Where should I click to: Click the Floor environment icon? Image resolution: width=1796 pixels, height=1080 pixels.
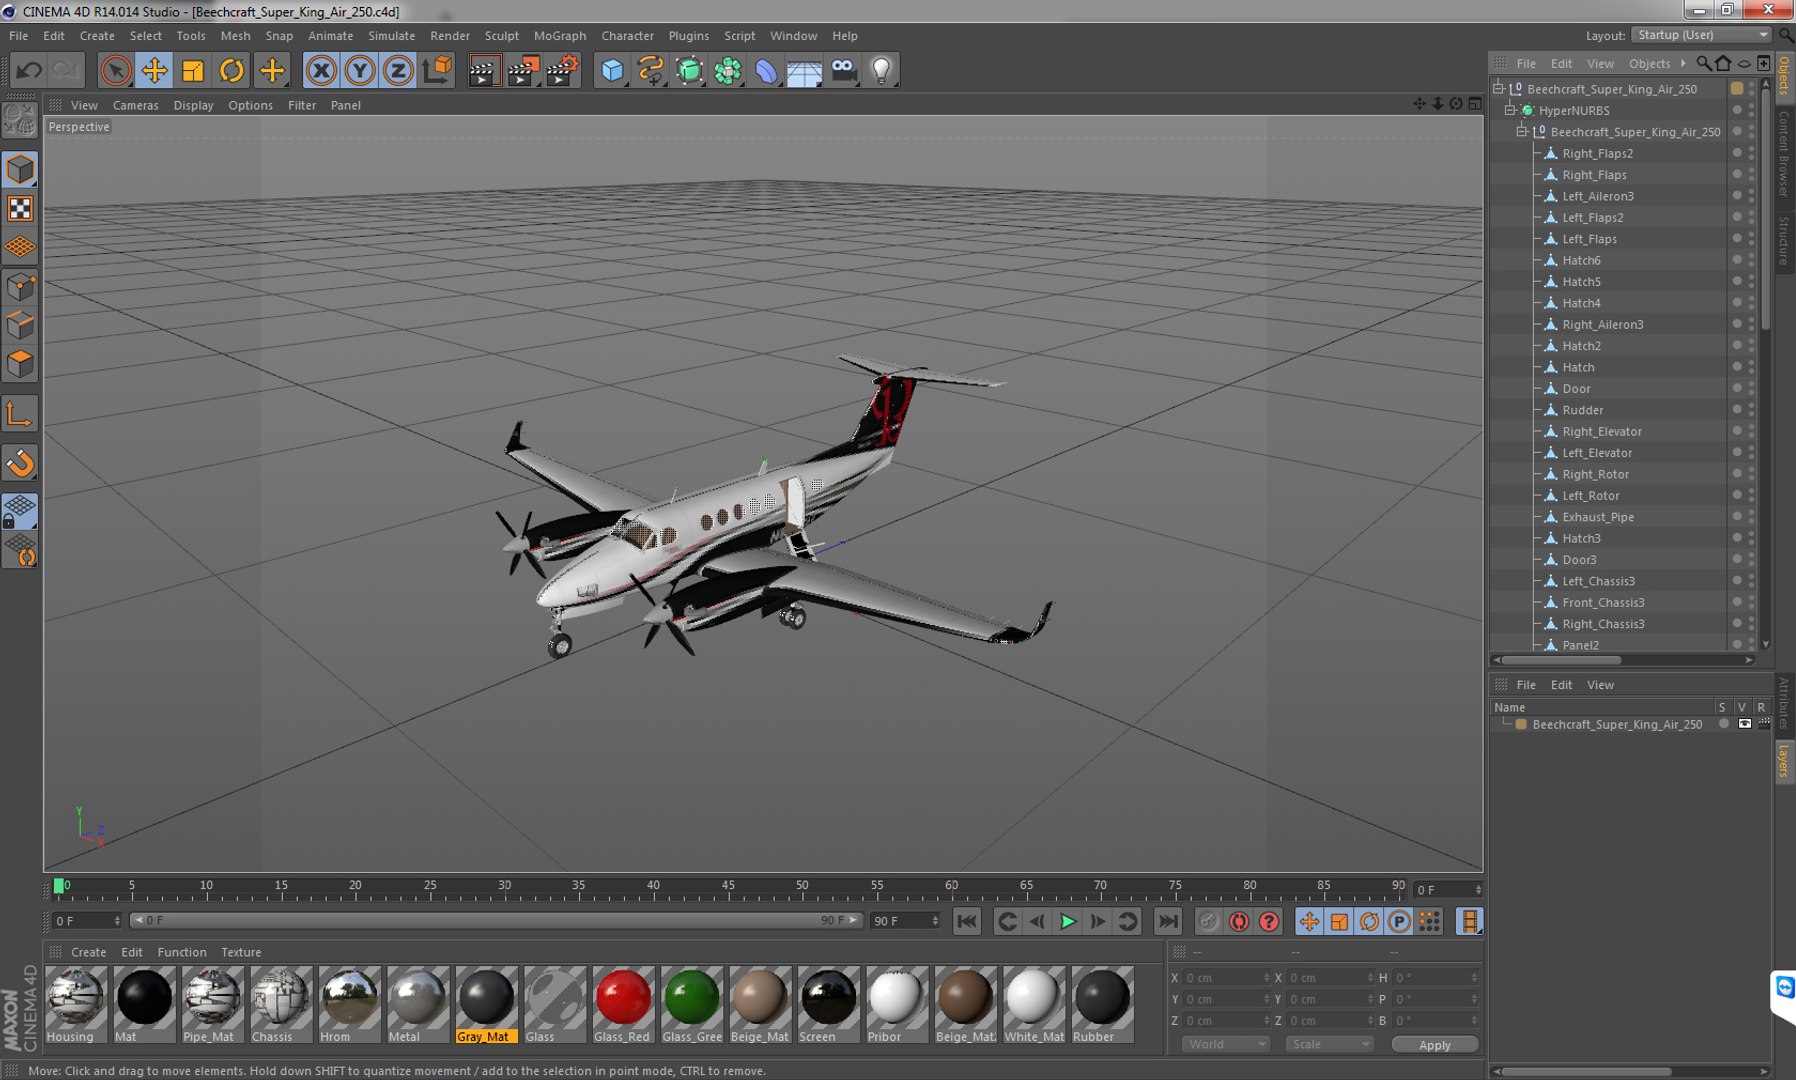804,70
